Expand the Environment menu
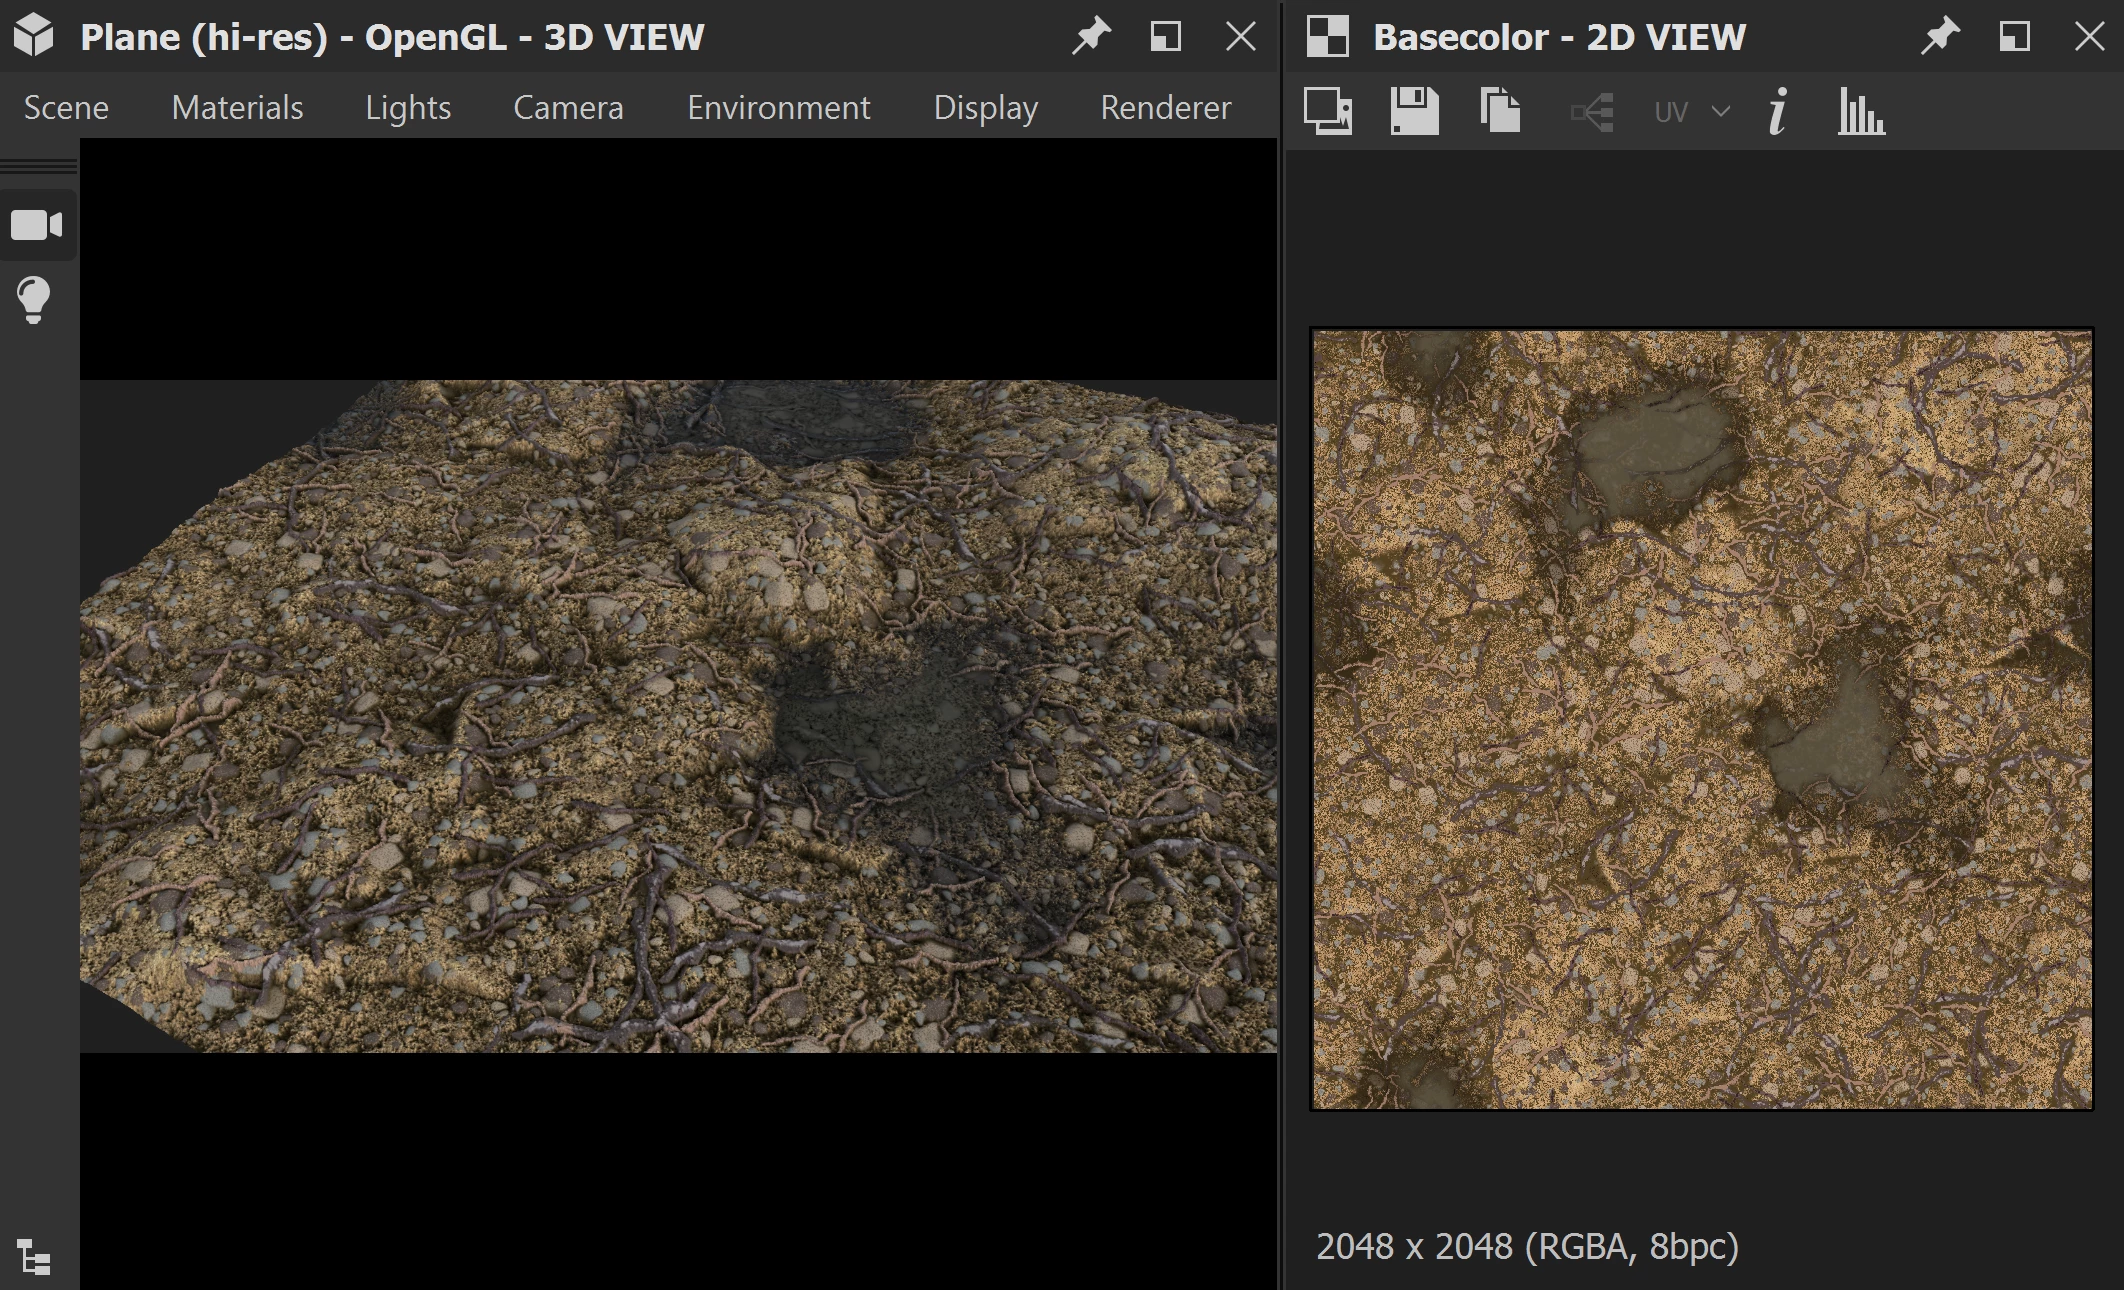Viewport: 2124px width, 1290px height. click(x=778, y=107)
